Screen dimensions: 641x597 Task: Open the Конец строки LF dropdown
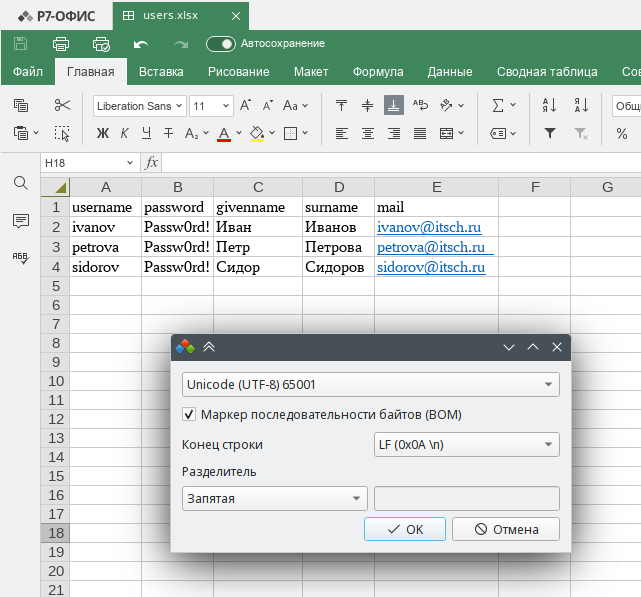(x=466, y=444)
